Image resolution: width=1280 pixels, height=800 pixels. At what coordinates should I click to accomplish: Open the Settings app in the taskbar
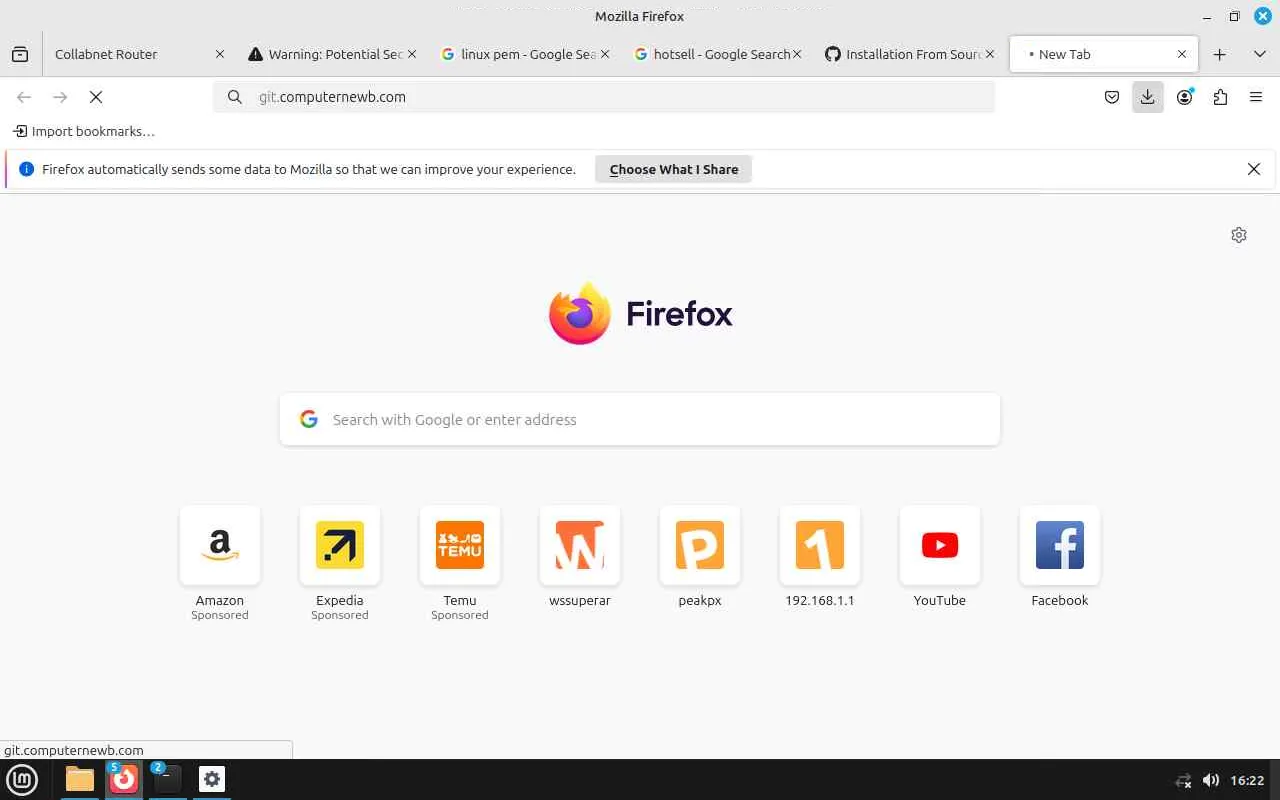(212, 779)
